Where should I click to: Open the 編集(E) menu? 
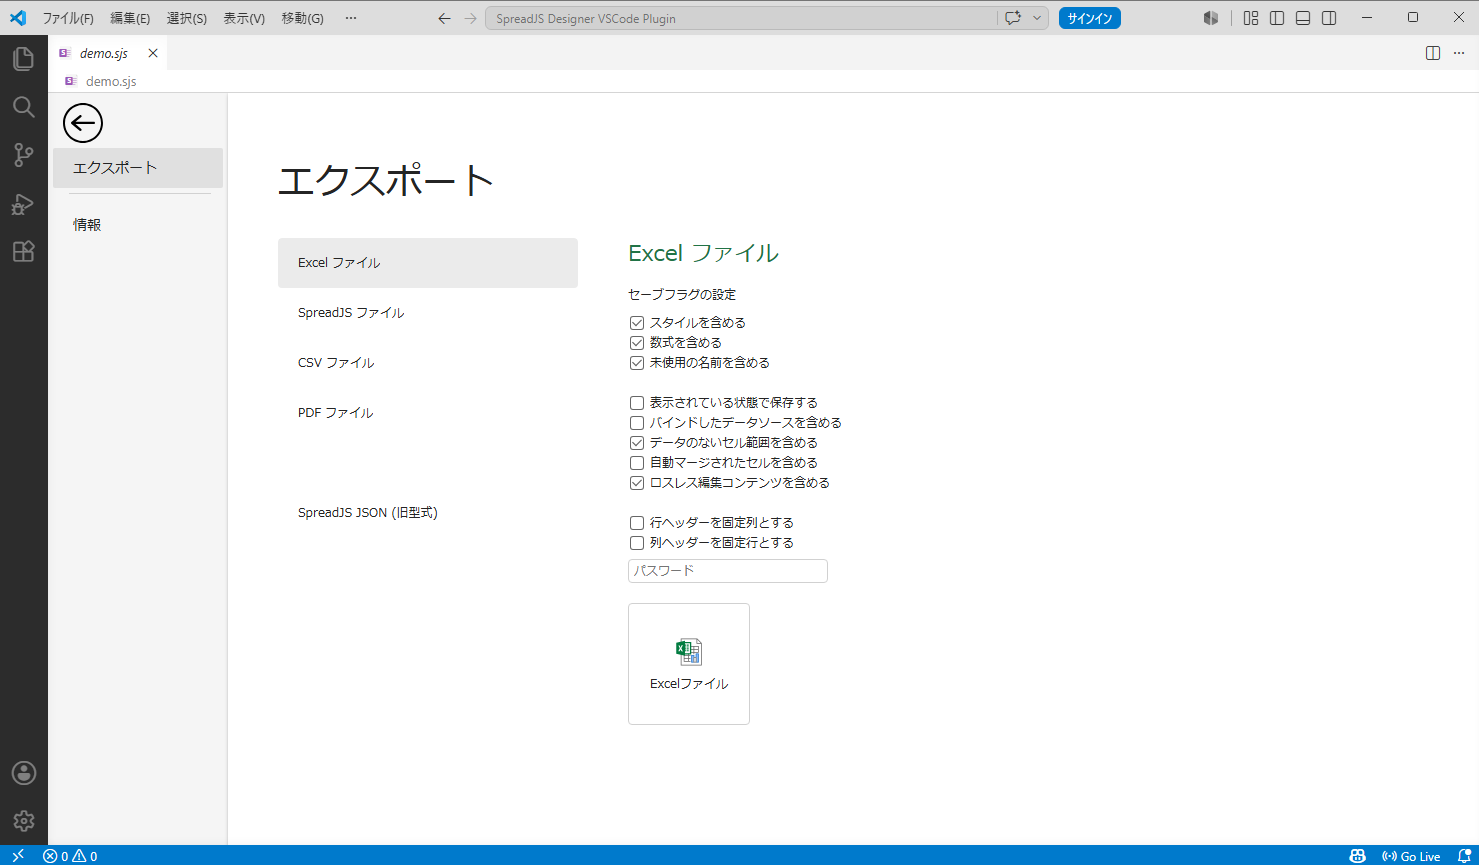pyautogui.click(x=130, y=18)
